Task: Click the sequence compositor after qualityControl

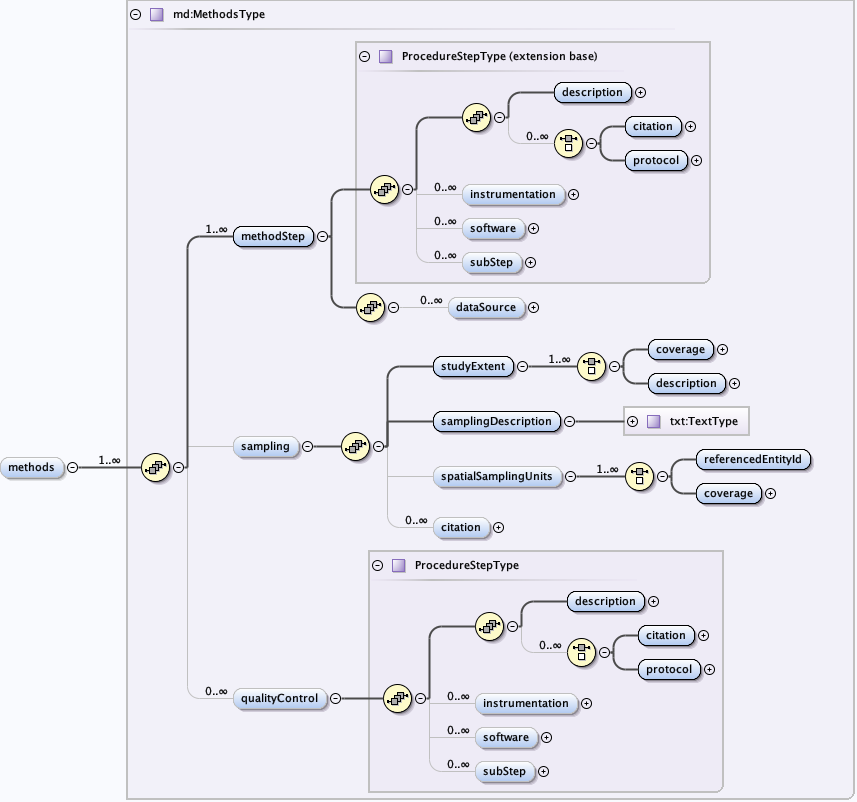Action: point(397,699)
